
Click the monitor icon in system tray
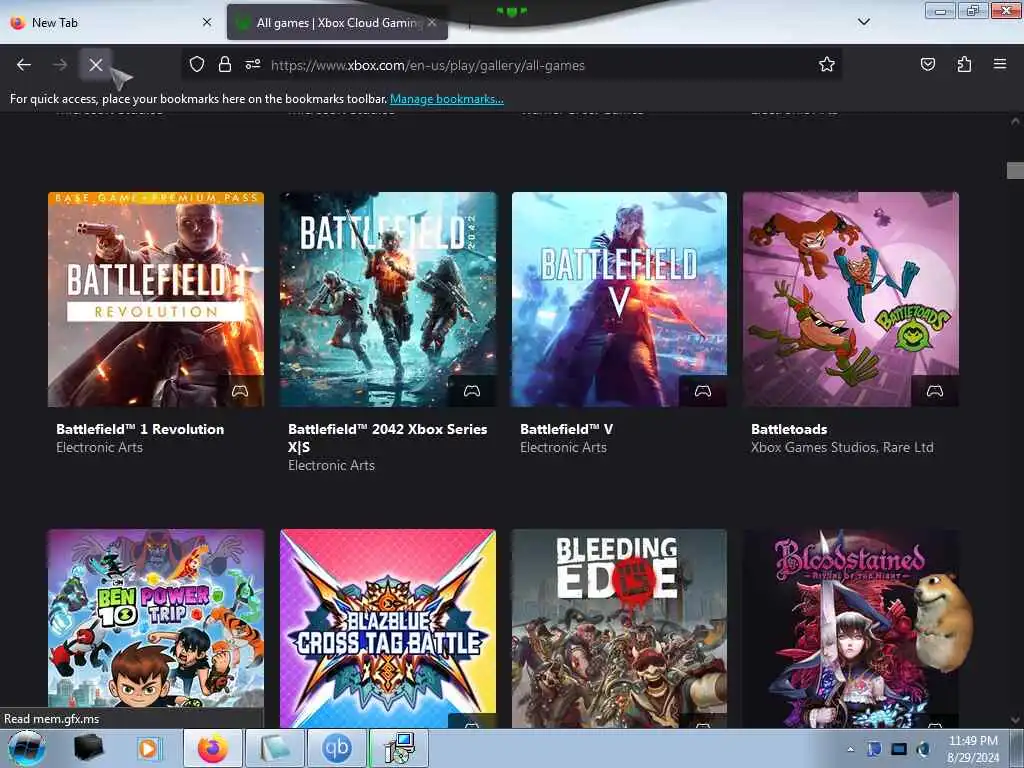pyautogui.click(x=899, y=749)
